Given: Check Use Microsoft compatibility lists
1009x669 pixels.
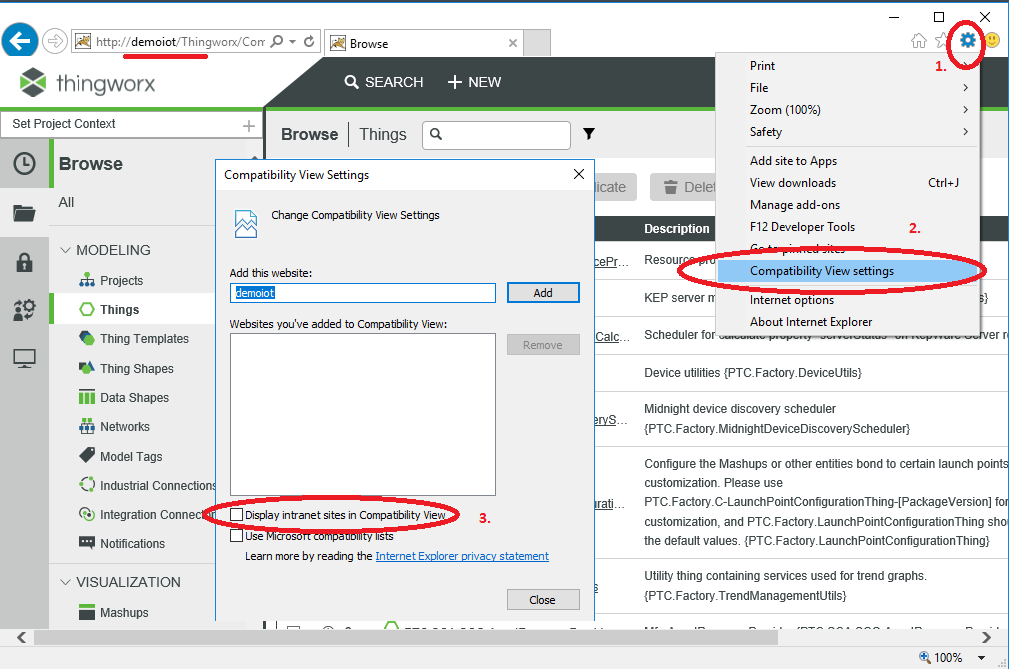Looking at the screenshot, I should pos(237,535).
